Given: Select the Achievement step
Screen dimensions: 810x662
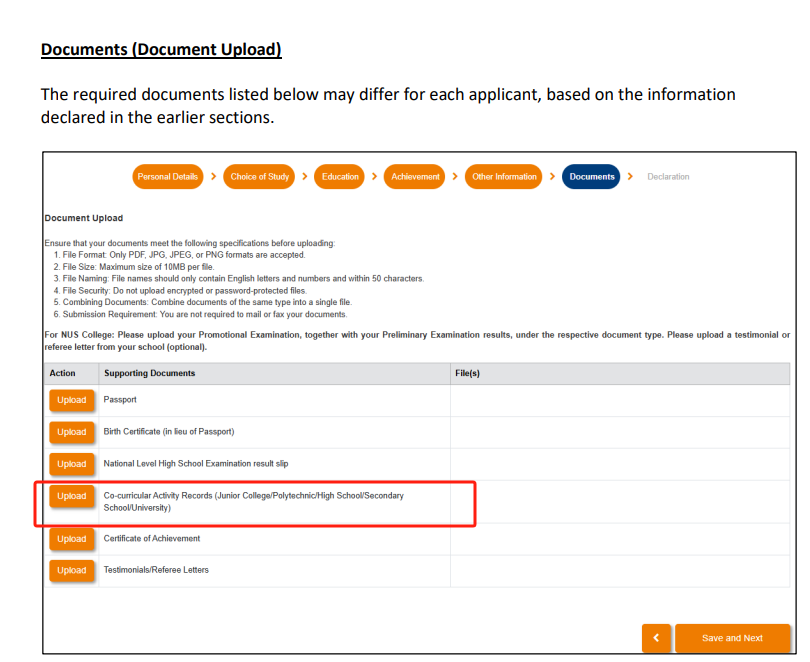Looking at the screenshot, I should 415,177.
